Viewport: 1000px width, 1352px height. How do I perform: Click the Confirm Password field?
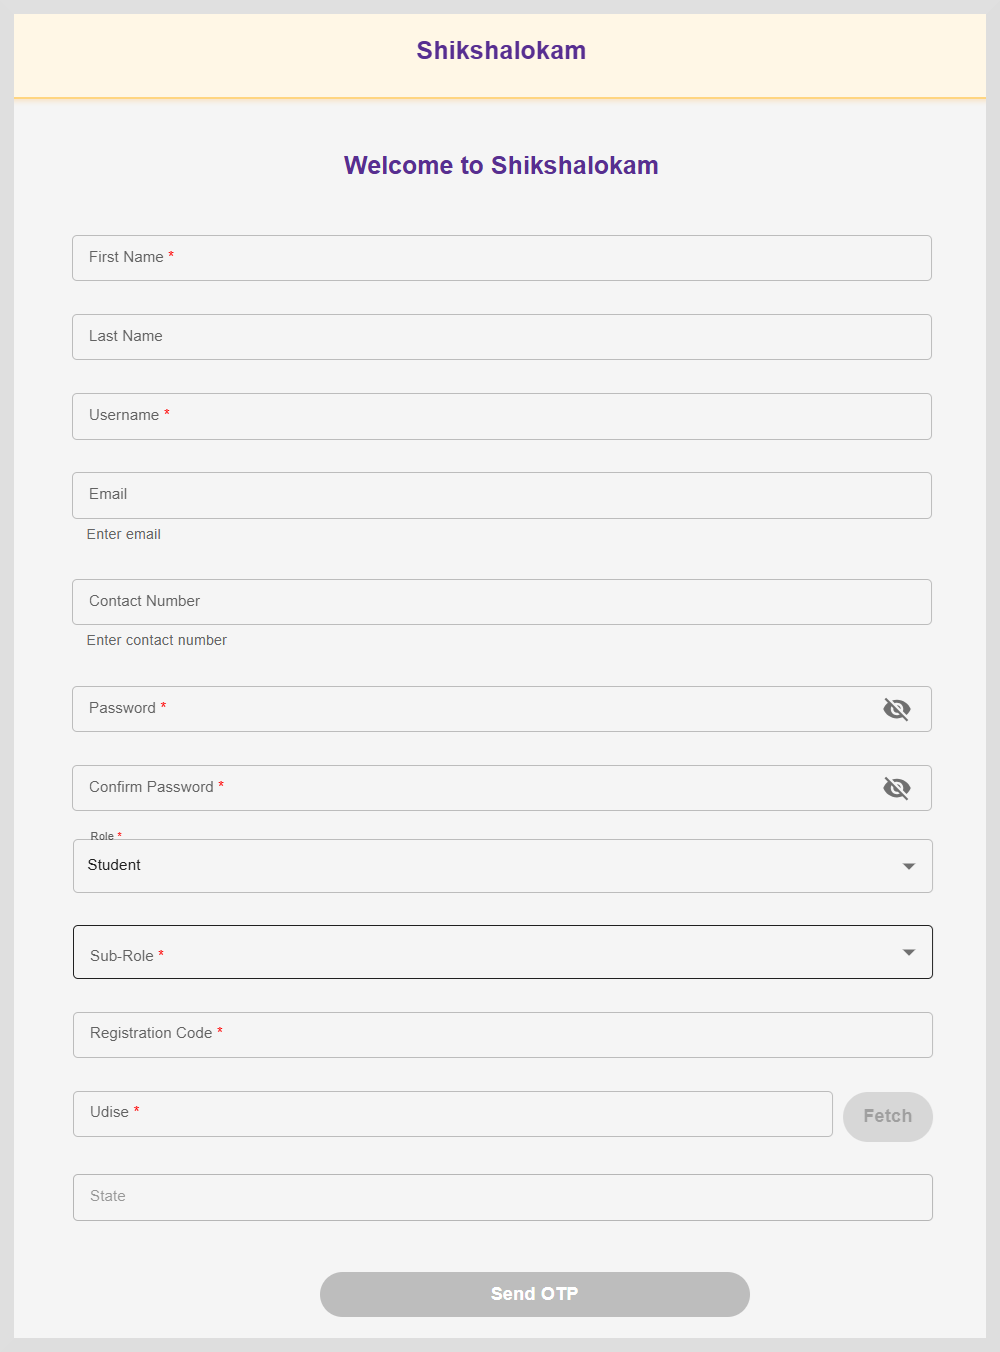click(x=470, y=788)
